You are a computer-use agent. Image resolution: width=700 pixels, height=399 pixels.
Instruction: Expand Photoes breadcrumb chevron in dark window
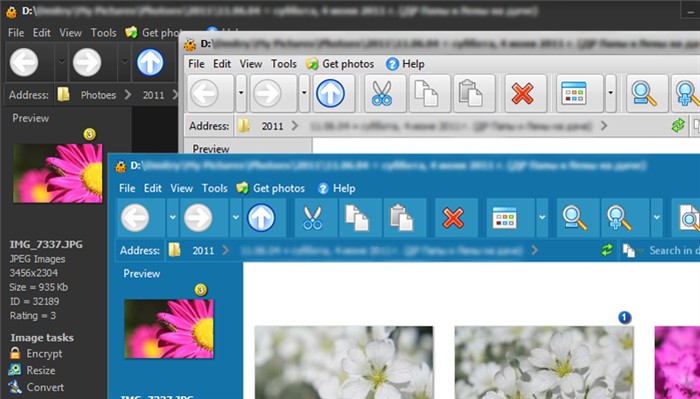pos(128,95)
